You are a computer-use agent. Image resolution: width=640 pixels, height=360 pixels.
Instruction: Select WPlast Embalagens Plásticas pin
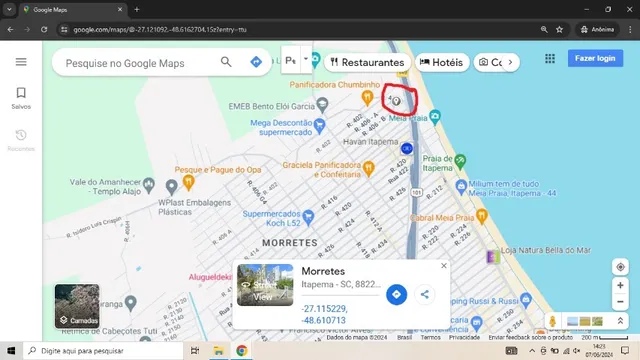point(171,187)
